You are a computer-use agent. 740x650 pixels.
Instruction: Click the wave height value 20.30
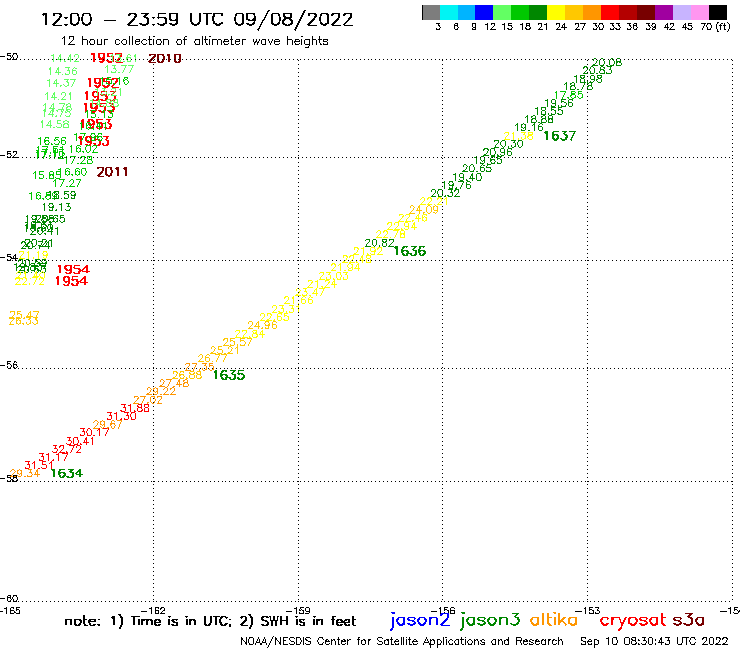pyautogui.click(x=508, y=144)
